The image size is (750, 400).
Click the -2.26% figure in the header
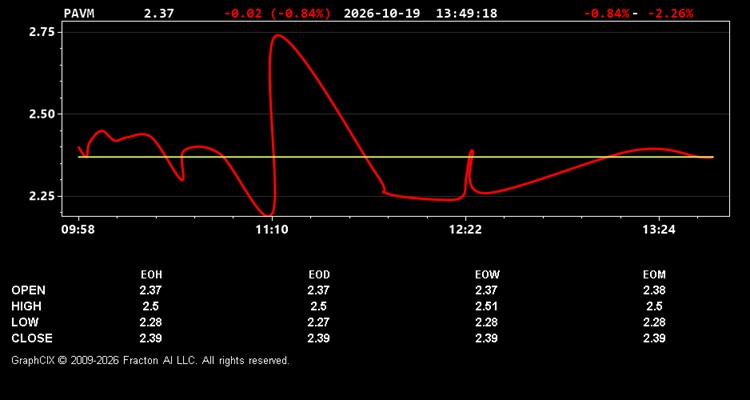tap(670, 13)
